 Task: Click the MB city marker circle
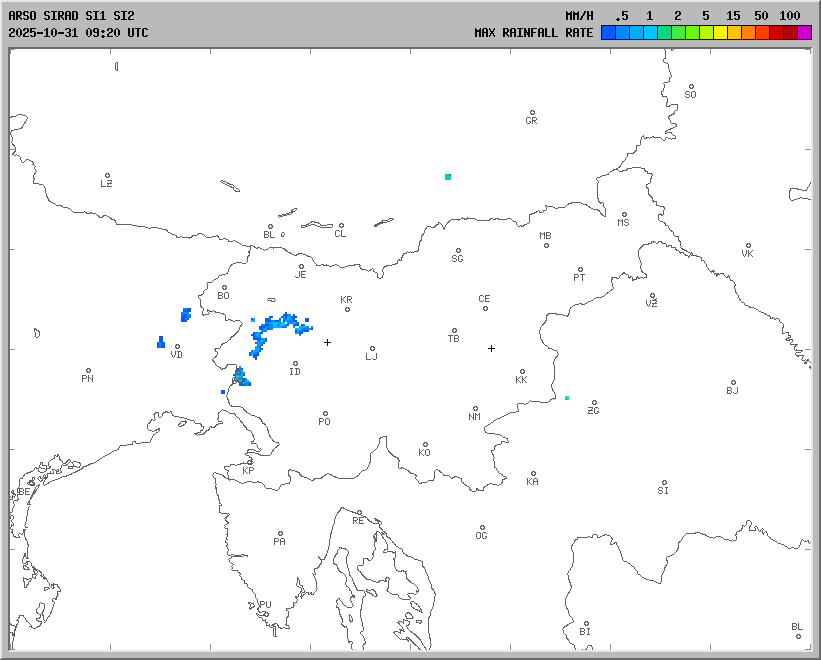click(x=546, y=245)
